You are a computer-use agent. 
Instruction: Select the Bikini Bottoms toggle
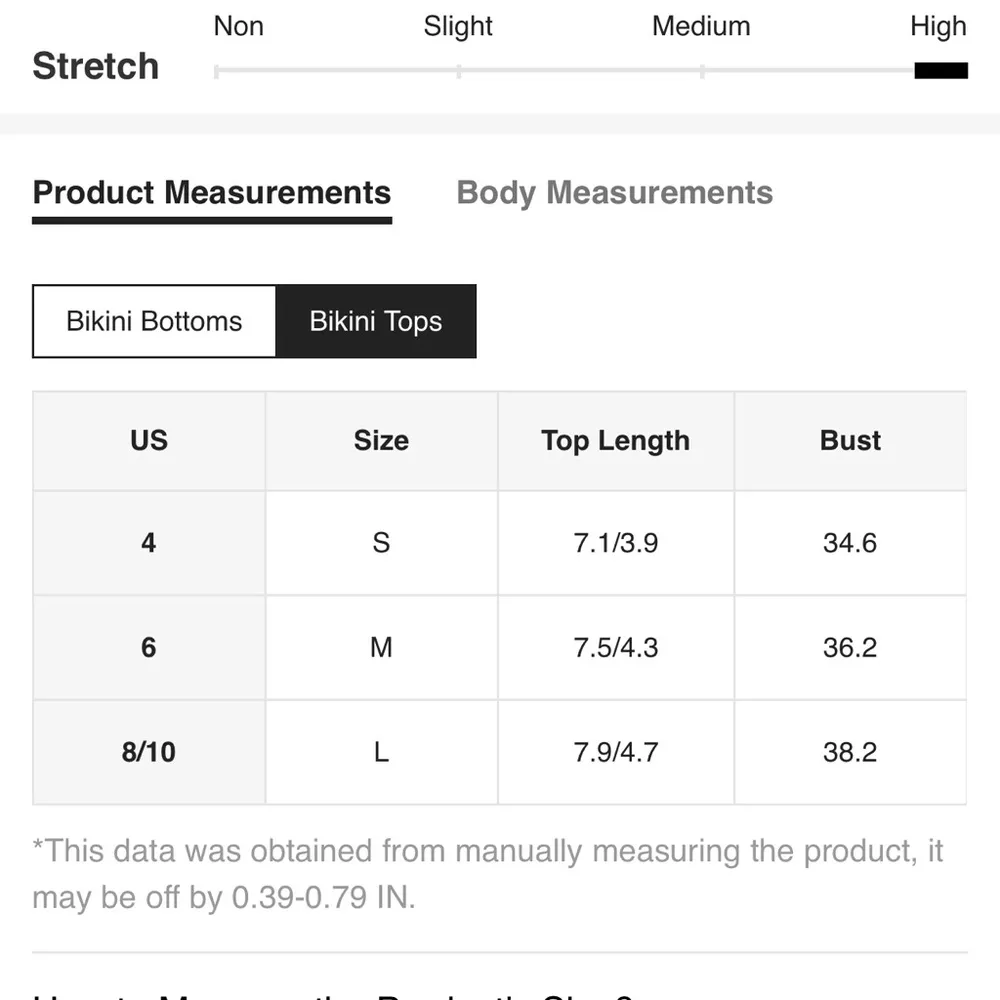tap(154, 321)
